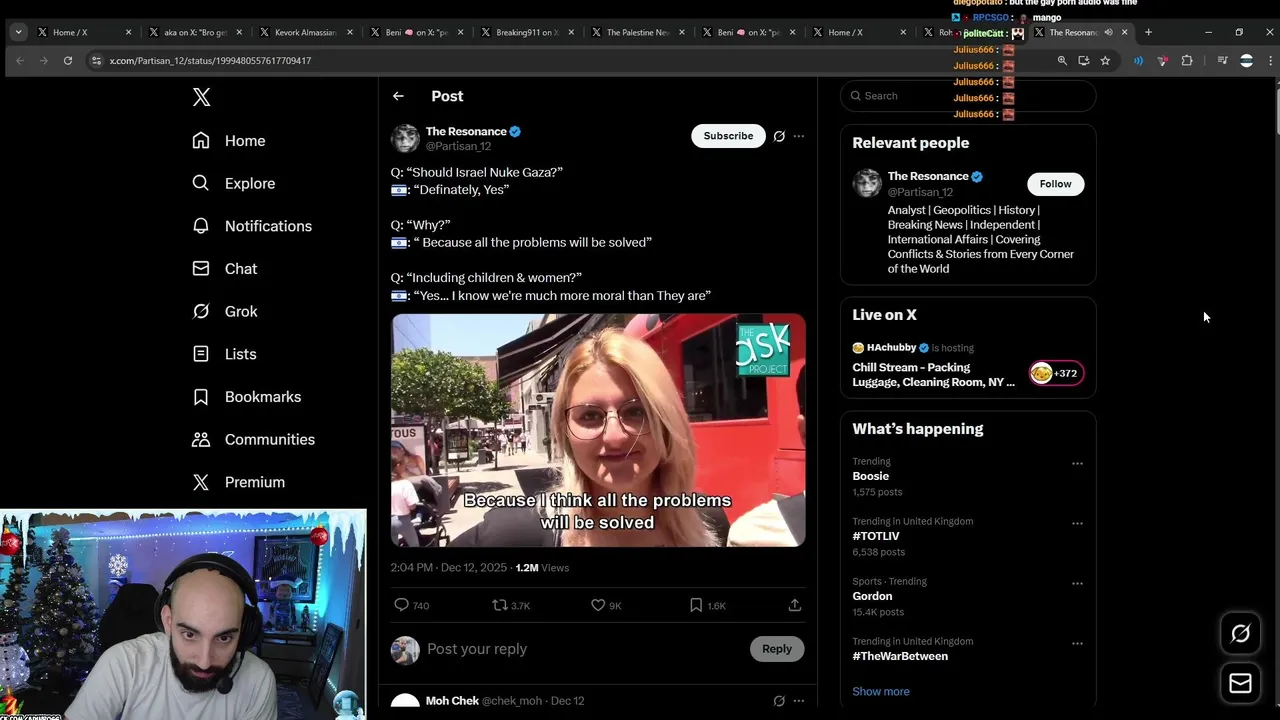
Task: Open the post's three-dot more menu
Action: [x=798, y=136]
